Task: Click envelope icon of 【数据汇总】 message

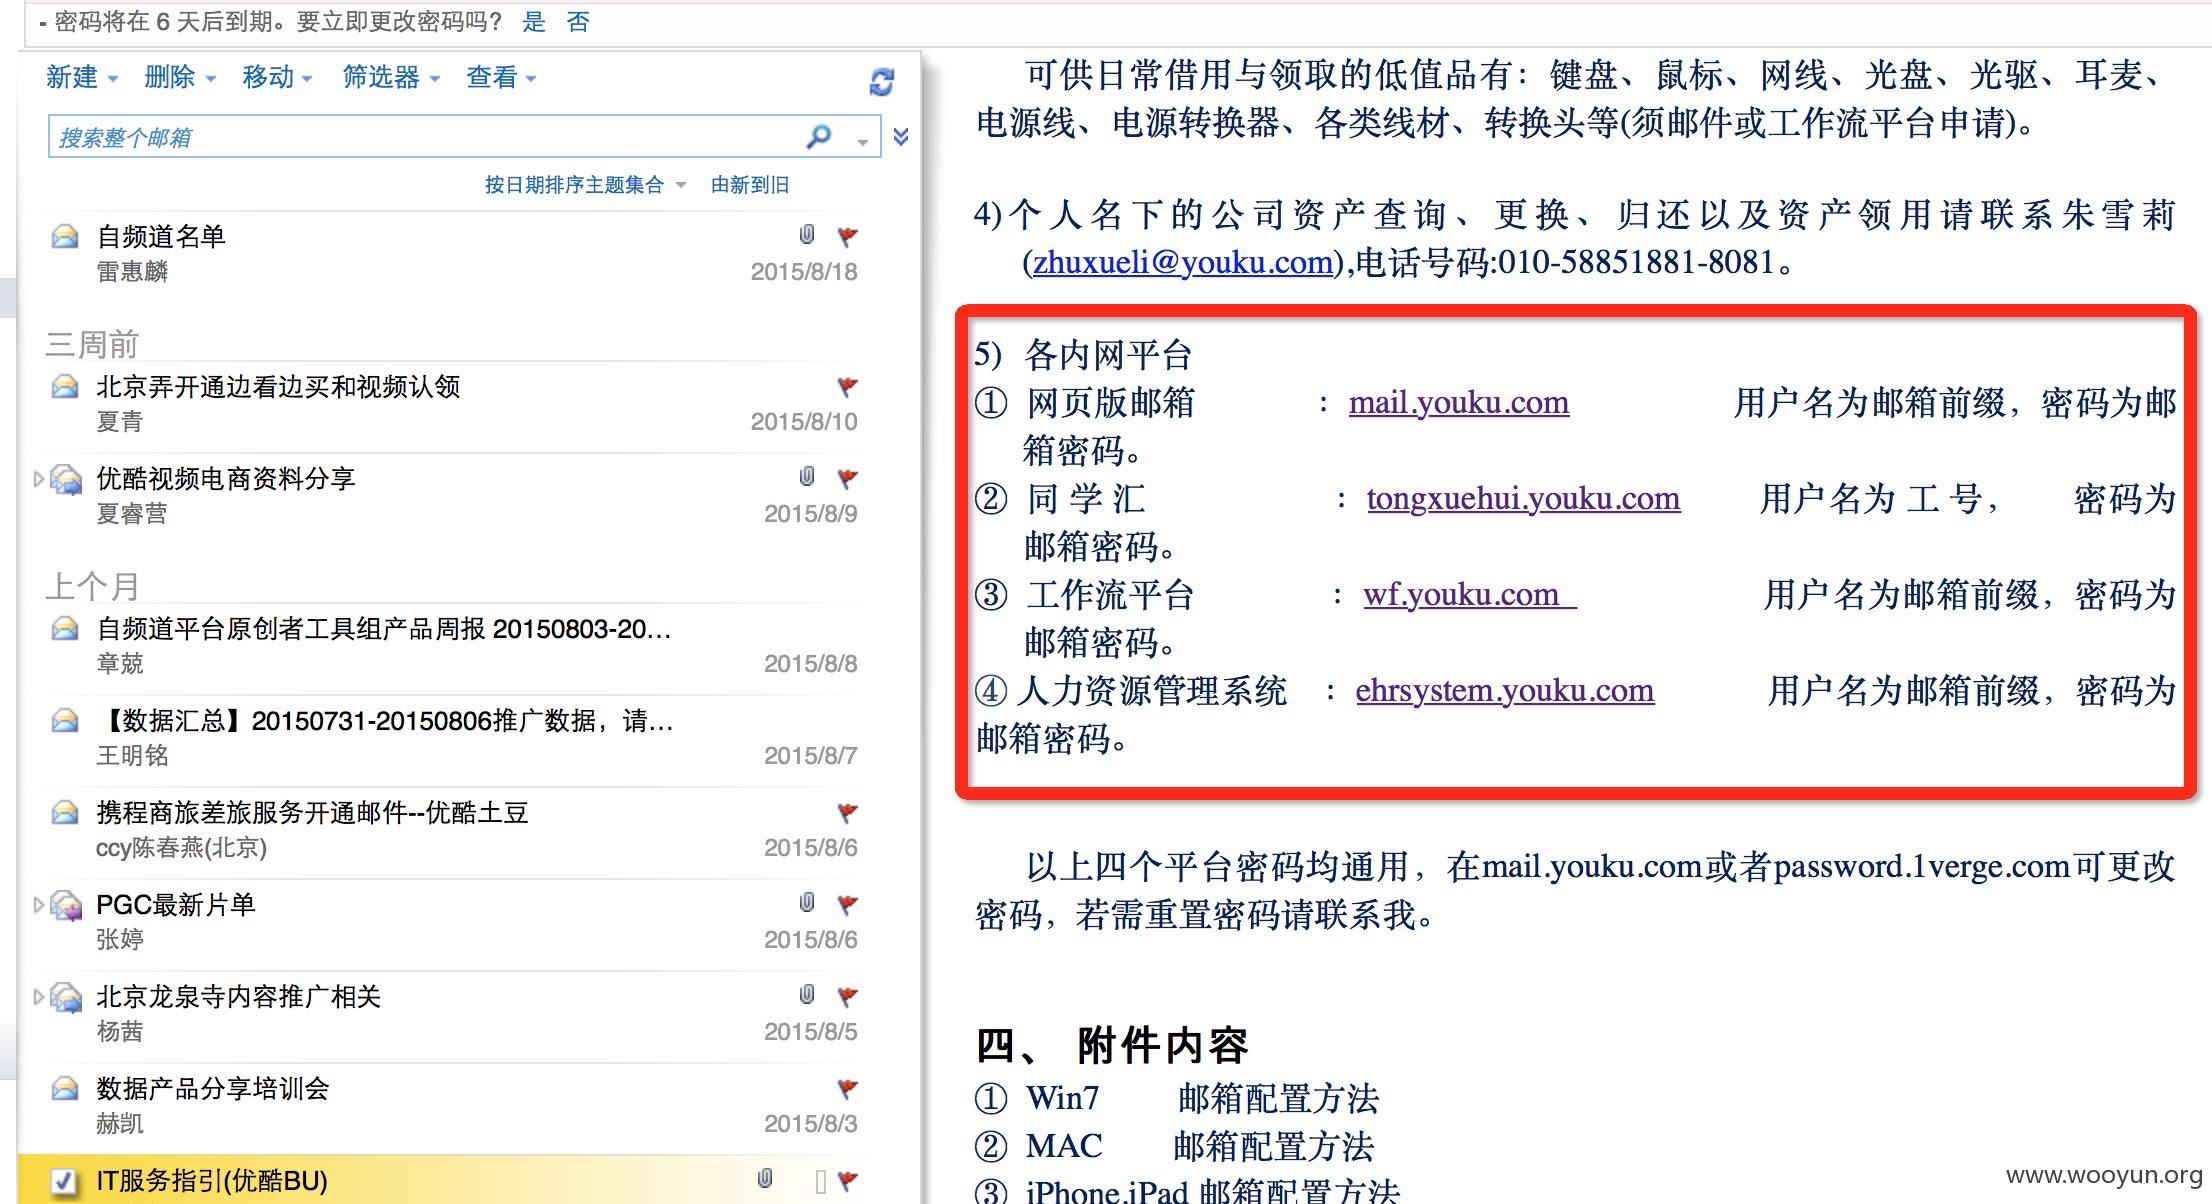Action: pos(65,721)
